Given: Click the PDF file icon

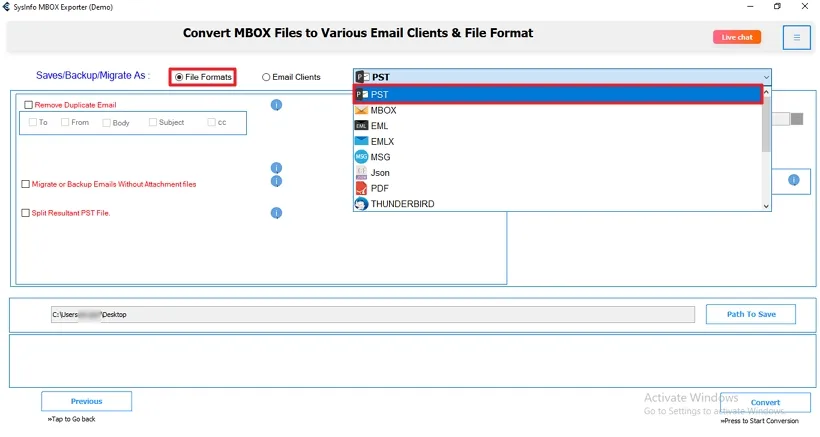Looking at the screenshot, I should point(361,188).
